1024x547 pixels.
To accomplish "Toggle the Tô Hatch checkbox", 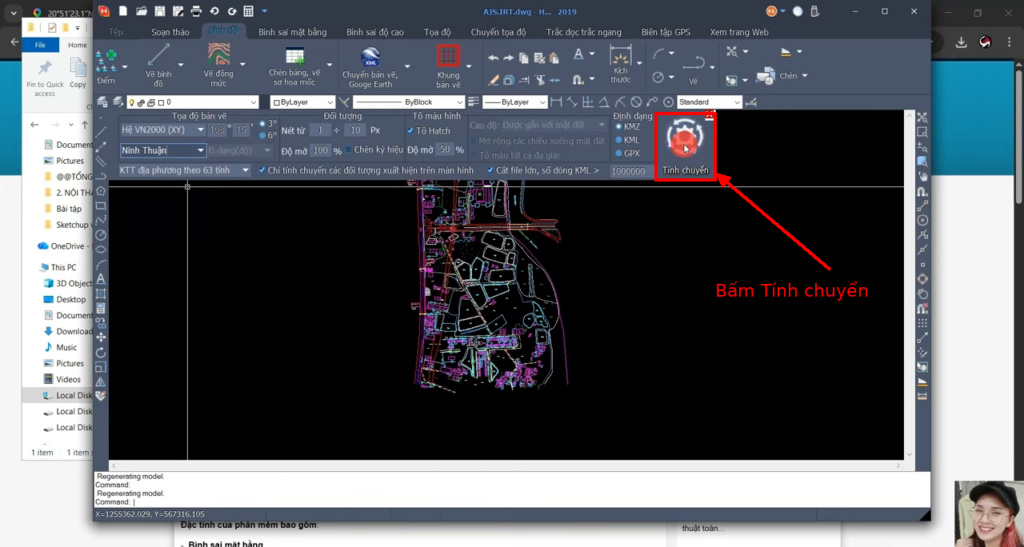I will pos(410,131).
